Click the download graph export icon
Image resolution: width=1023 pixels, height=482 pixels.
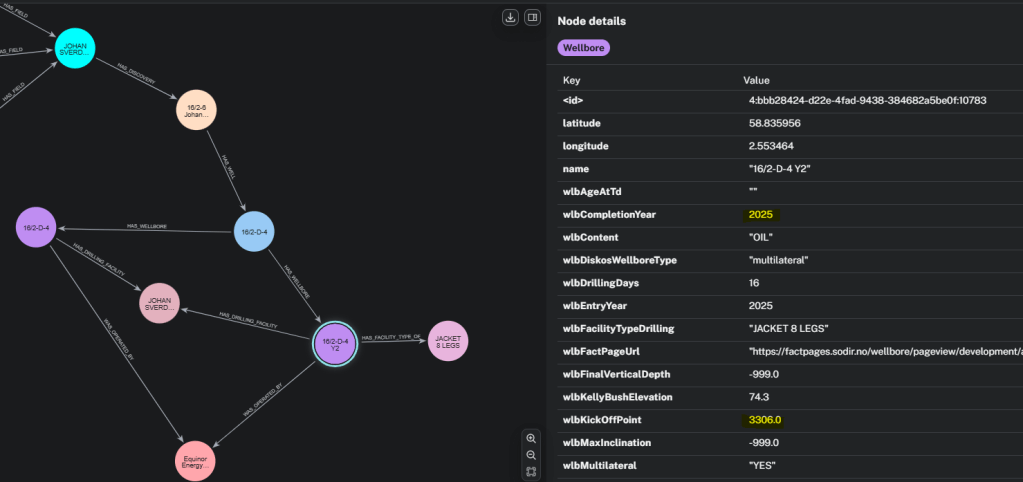coord(510,17)
